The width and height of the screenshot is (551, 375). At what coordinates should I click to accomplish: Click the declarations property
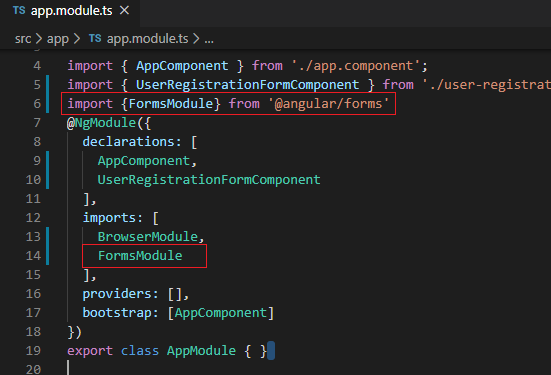click(x=128, y=142)
